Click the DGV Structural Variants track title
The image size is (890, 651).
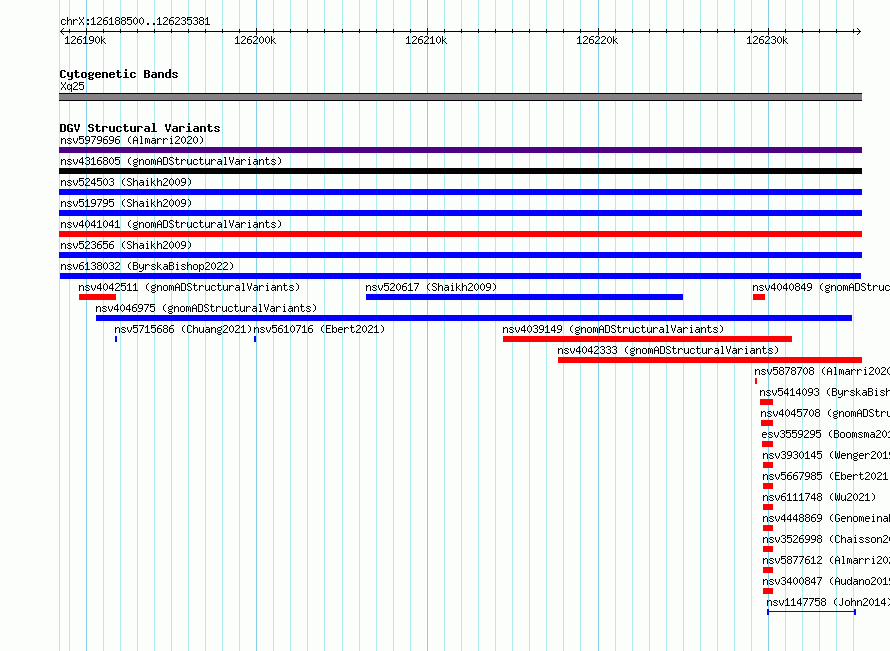click(140, 128)
